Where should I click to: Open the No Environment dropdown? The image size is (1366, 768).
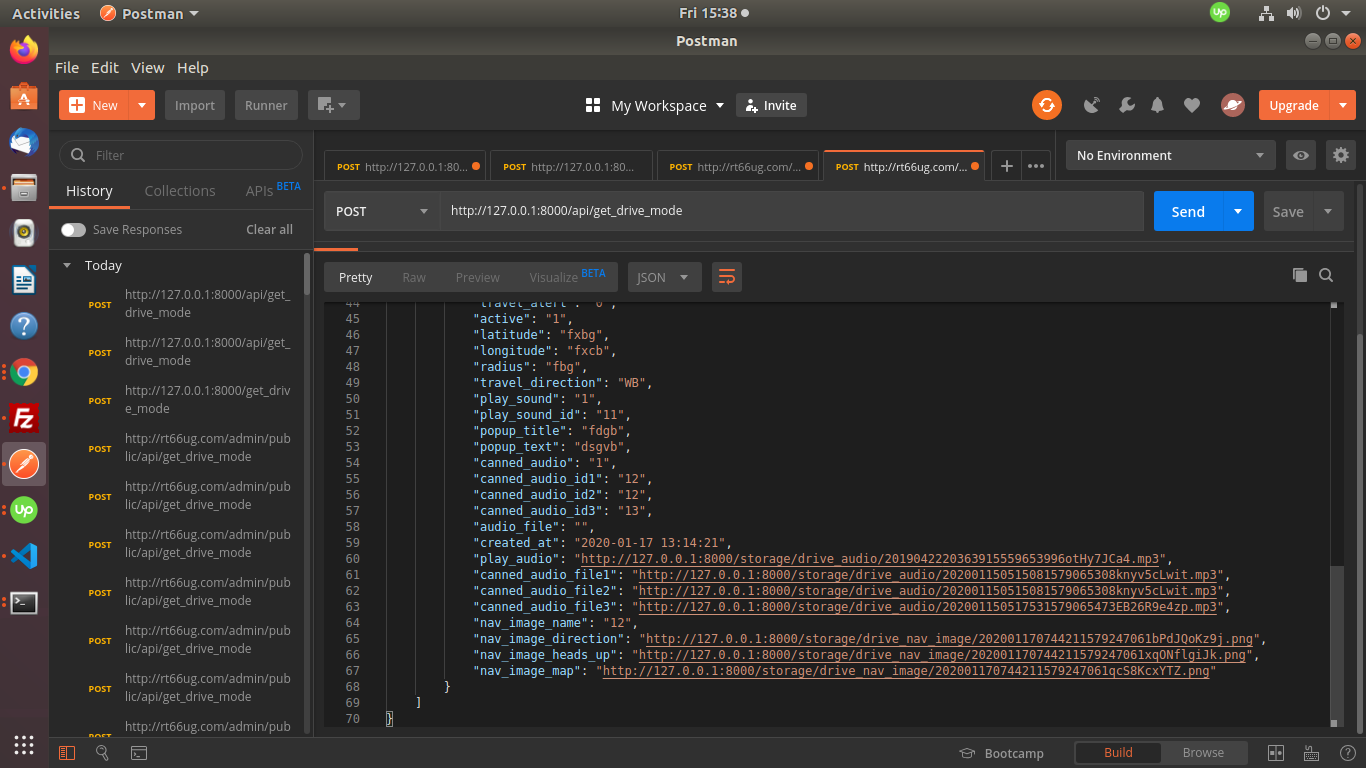[1170, 155]
